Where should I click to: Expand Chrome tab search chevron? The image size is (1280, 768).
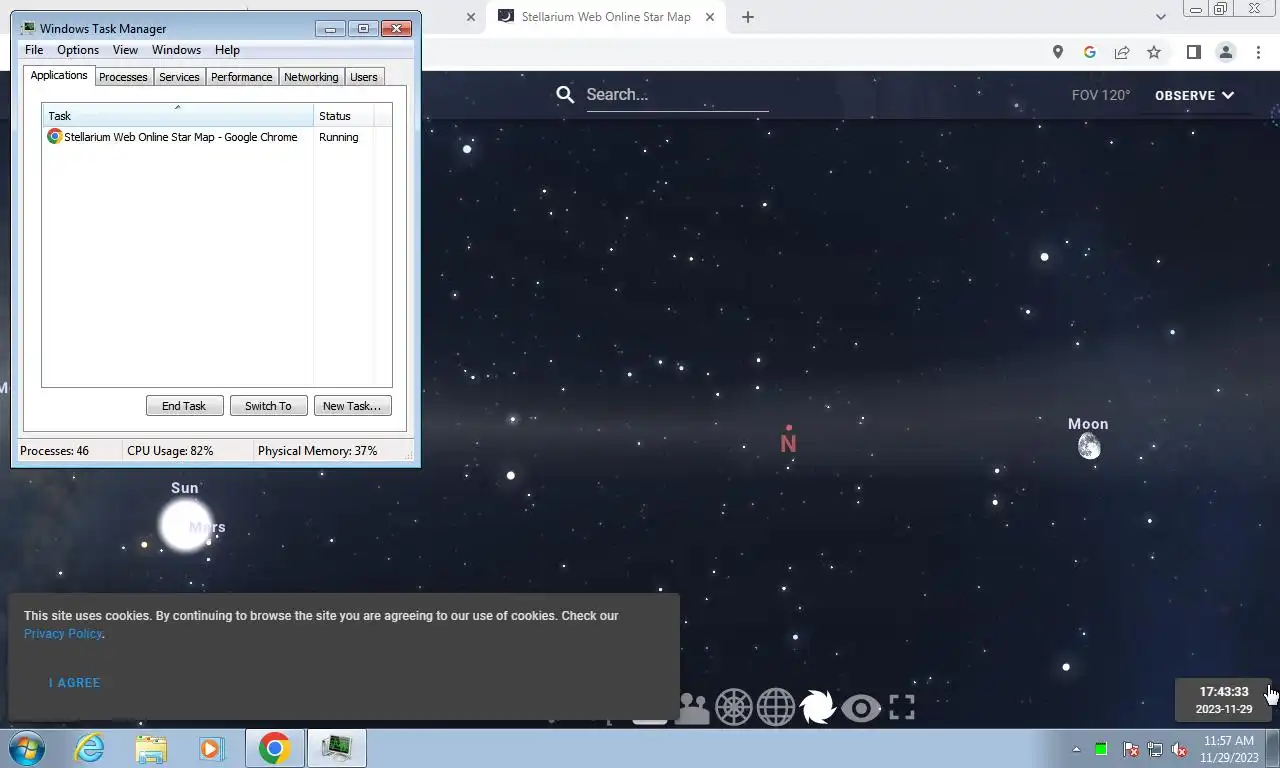point(1160,17)
